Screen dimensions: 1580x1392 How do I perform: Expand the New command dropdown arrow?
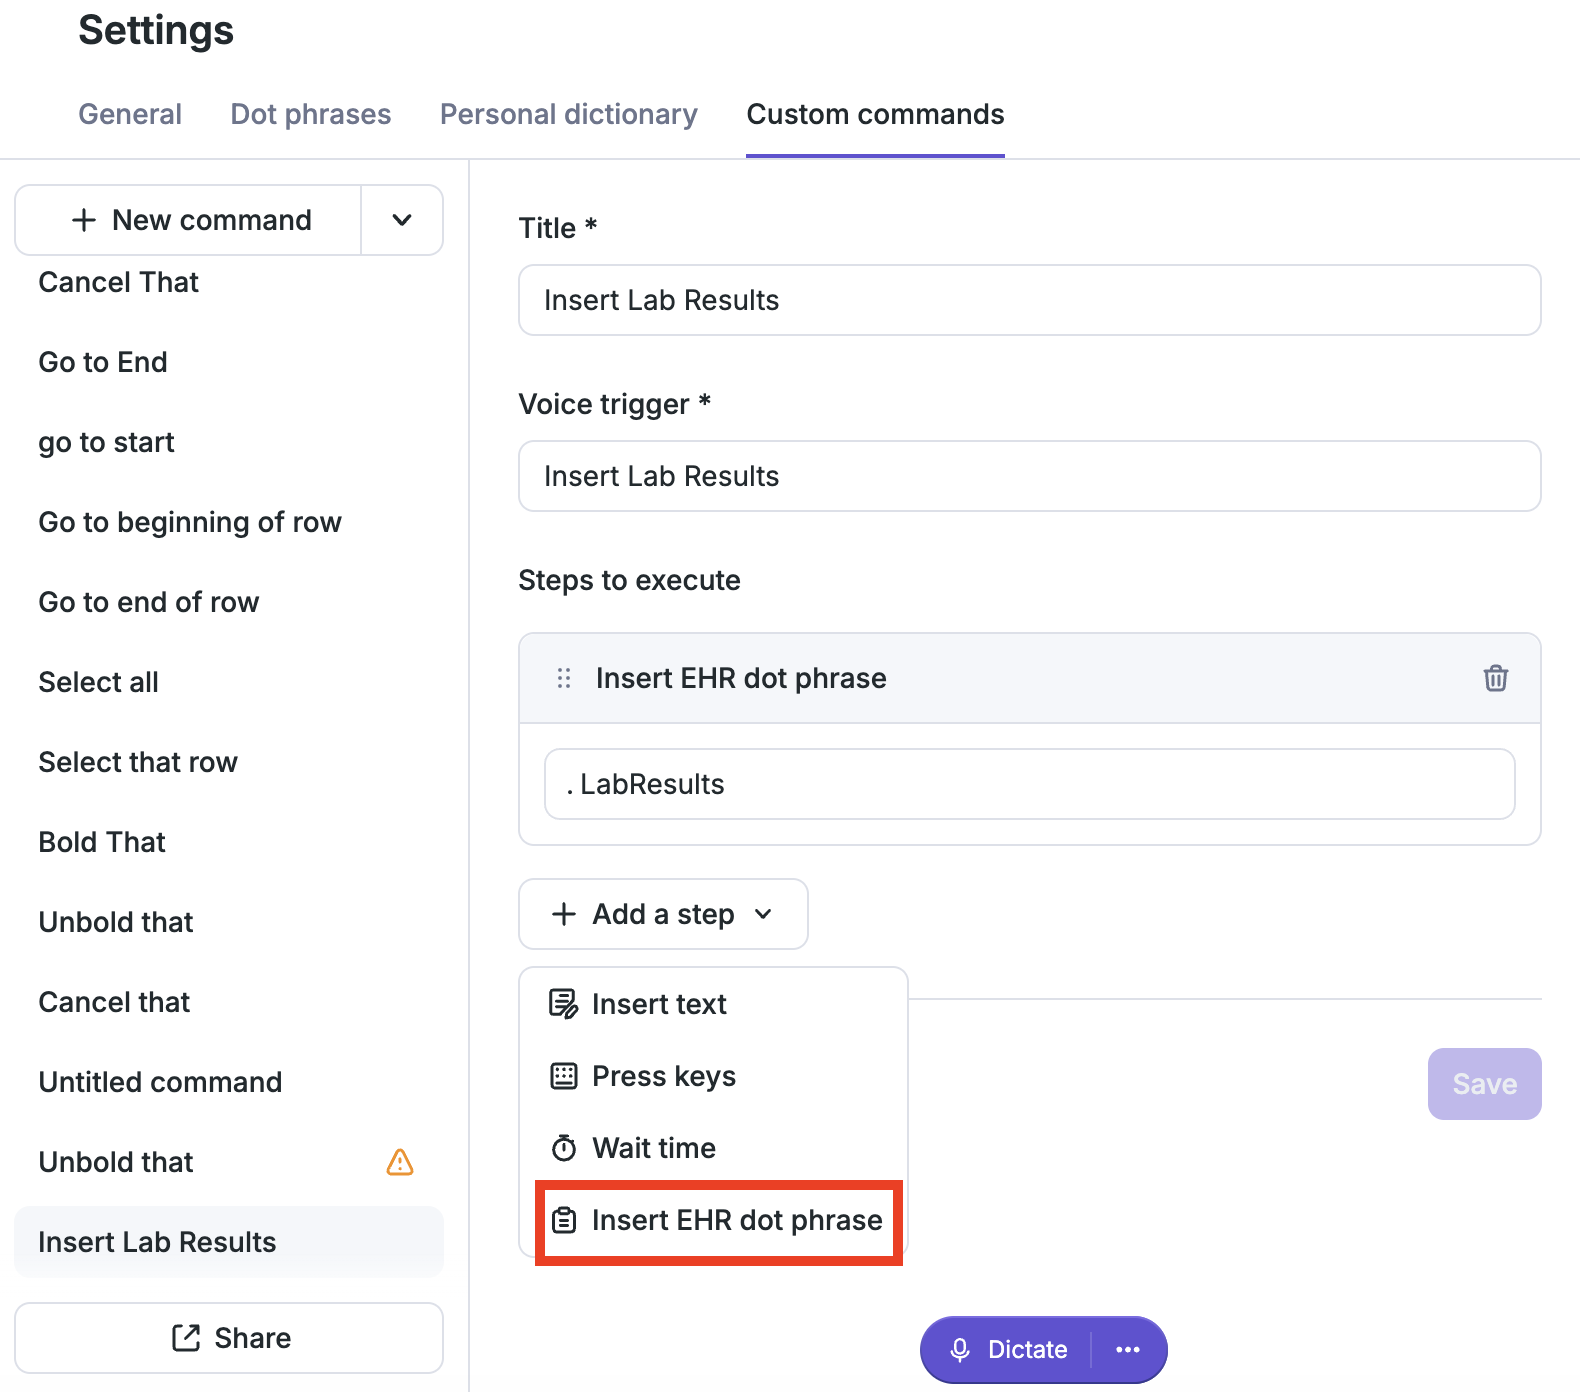pyautogui.click(x=402, y=220)
